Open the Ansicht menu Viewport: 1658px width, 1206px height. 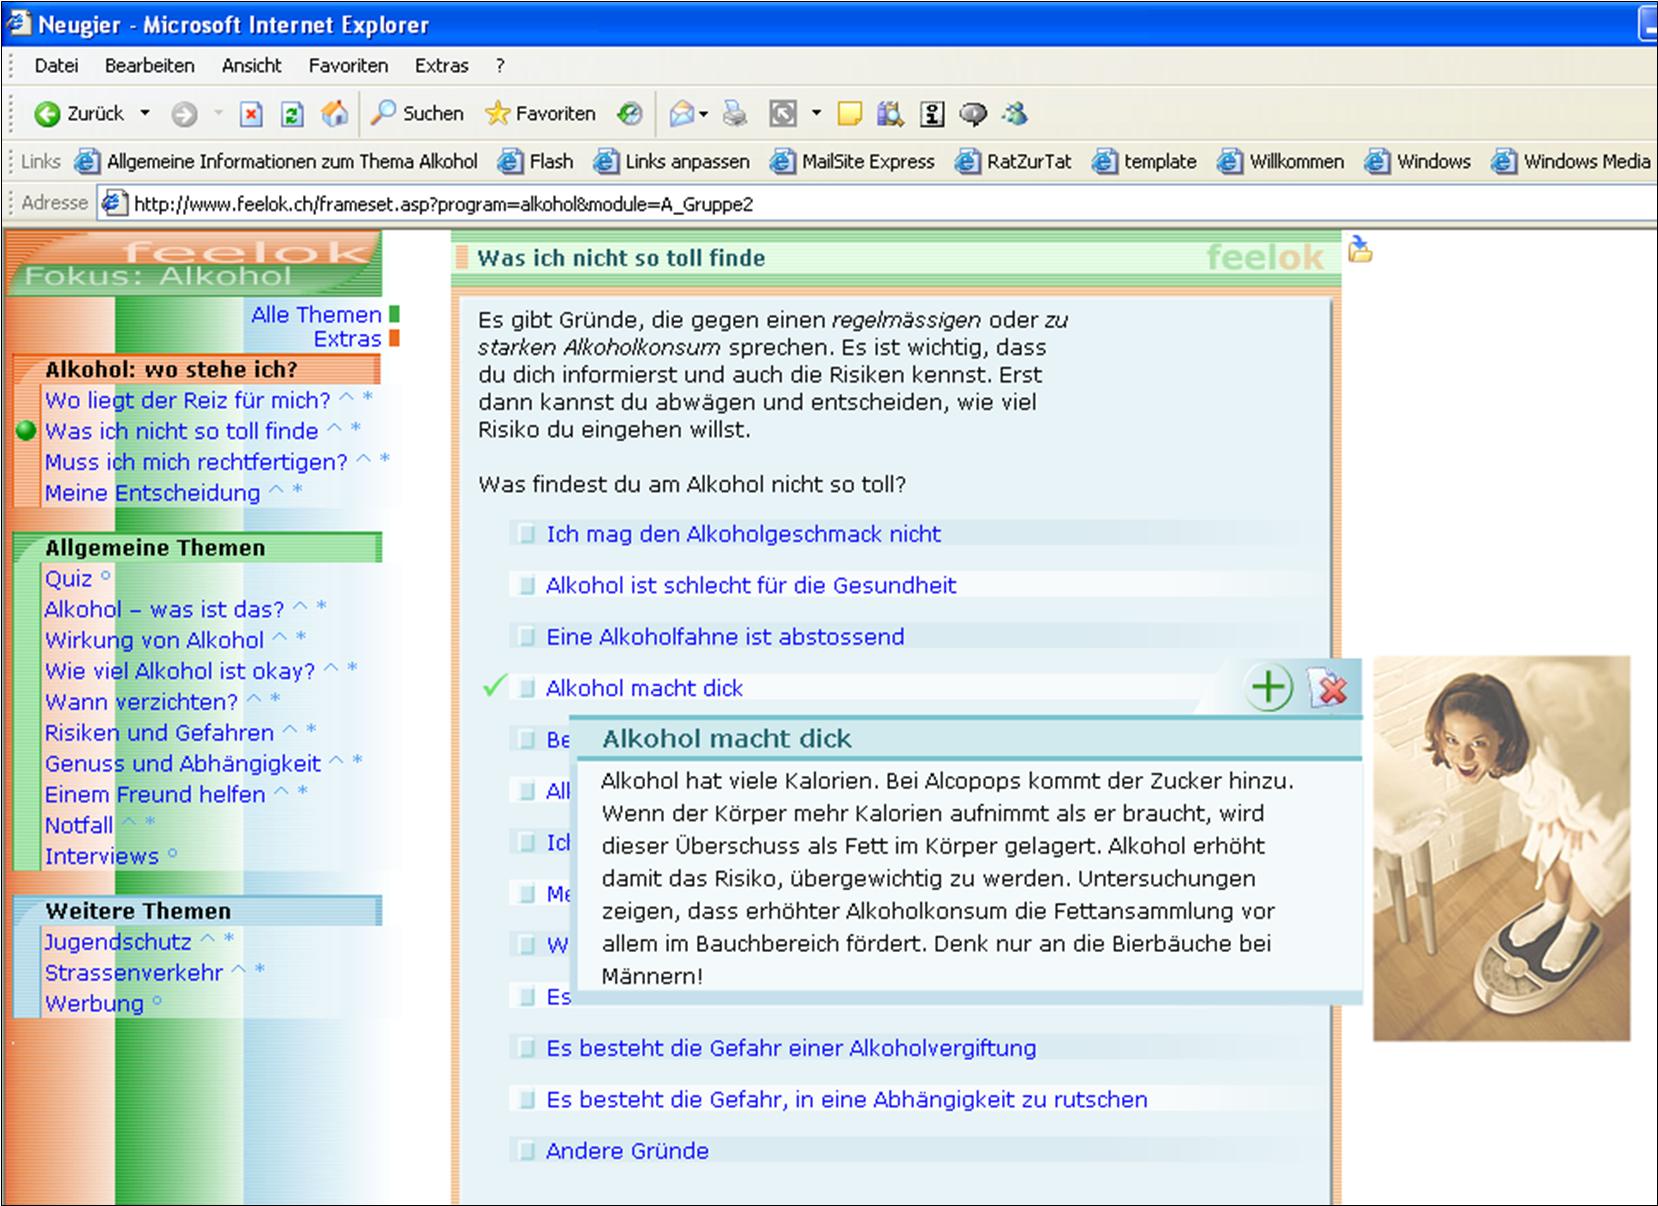tap(251, 66)
